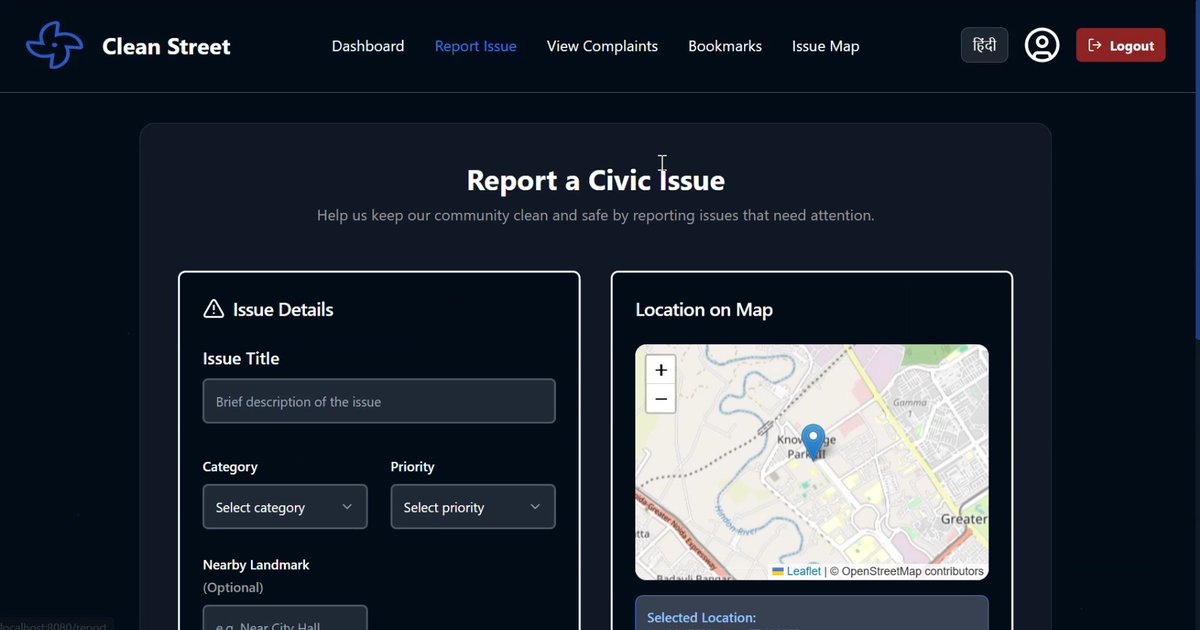This screenshot has height=630, width=1200.
Task: Click the Selected Location label
Action: [x=702, y=618]
